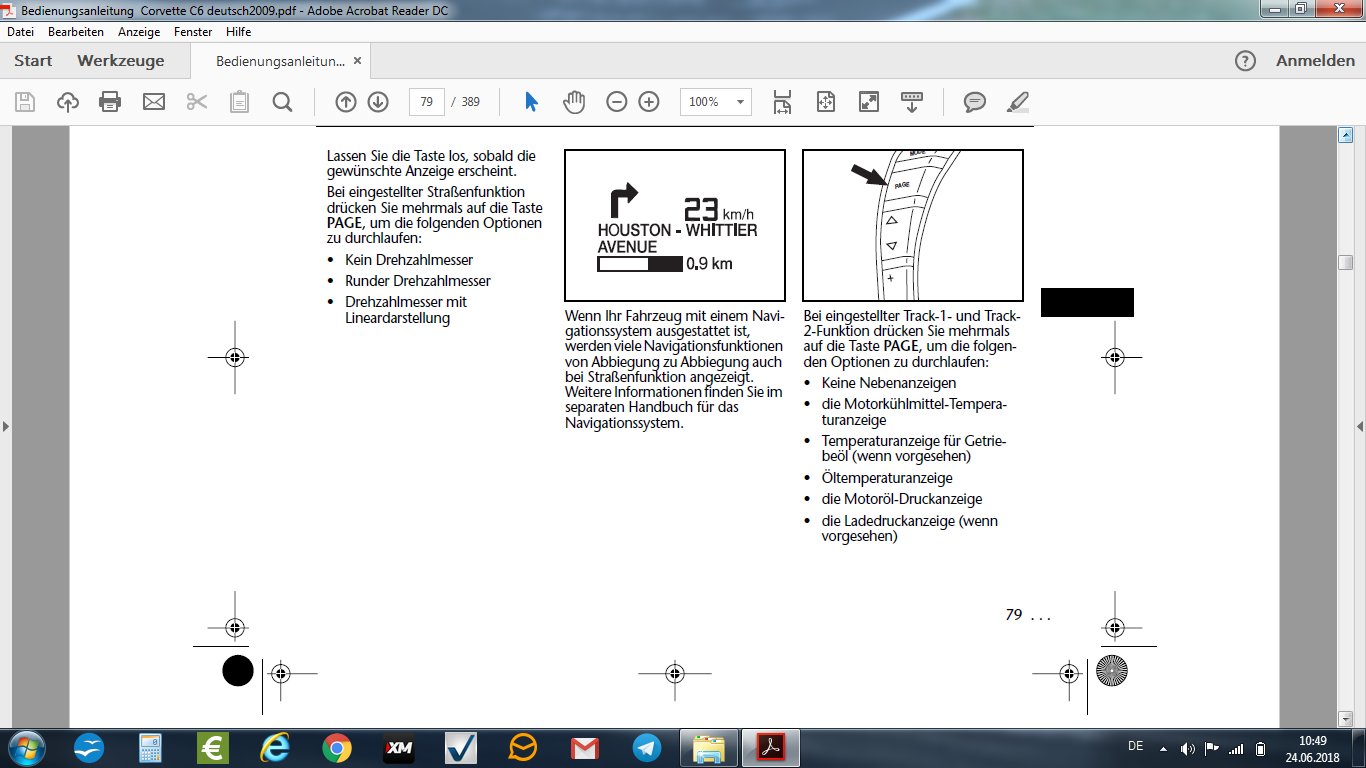Expand the left navigation pane
This screenshot has height=768, width=1366.
[5, 427]
